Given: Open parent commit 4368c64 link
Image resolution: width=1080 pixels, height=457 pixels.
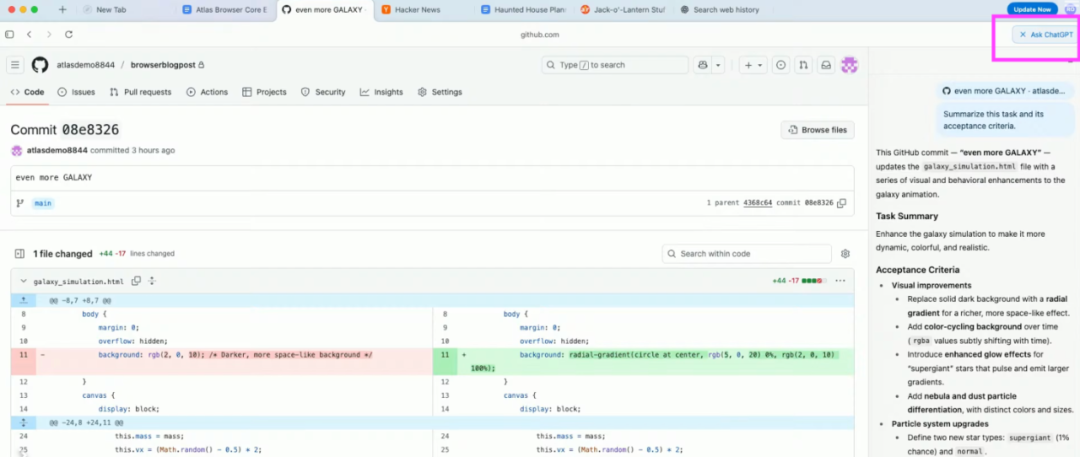Looking at the screenshot, I should (x=757, y=203).
